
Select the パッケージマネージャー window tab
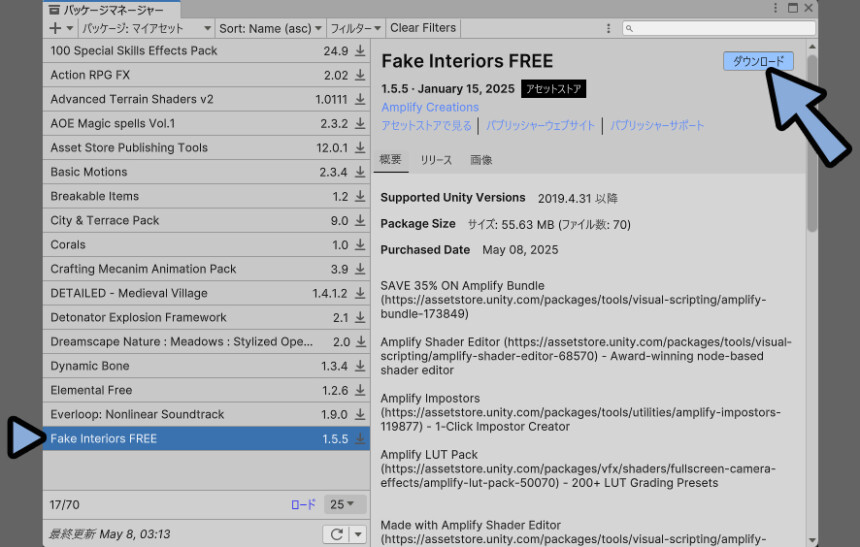113,9
